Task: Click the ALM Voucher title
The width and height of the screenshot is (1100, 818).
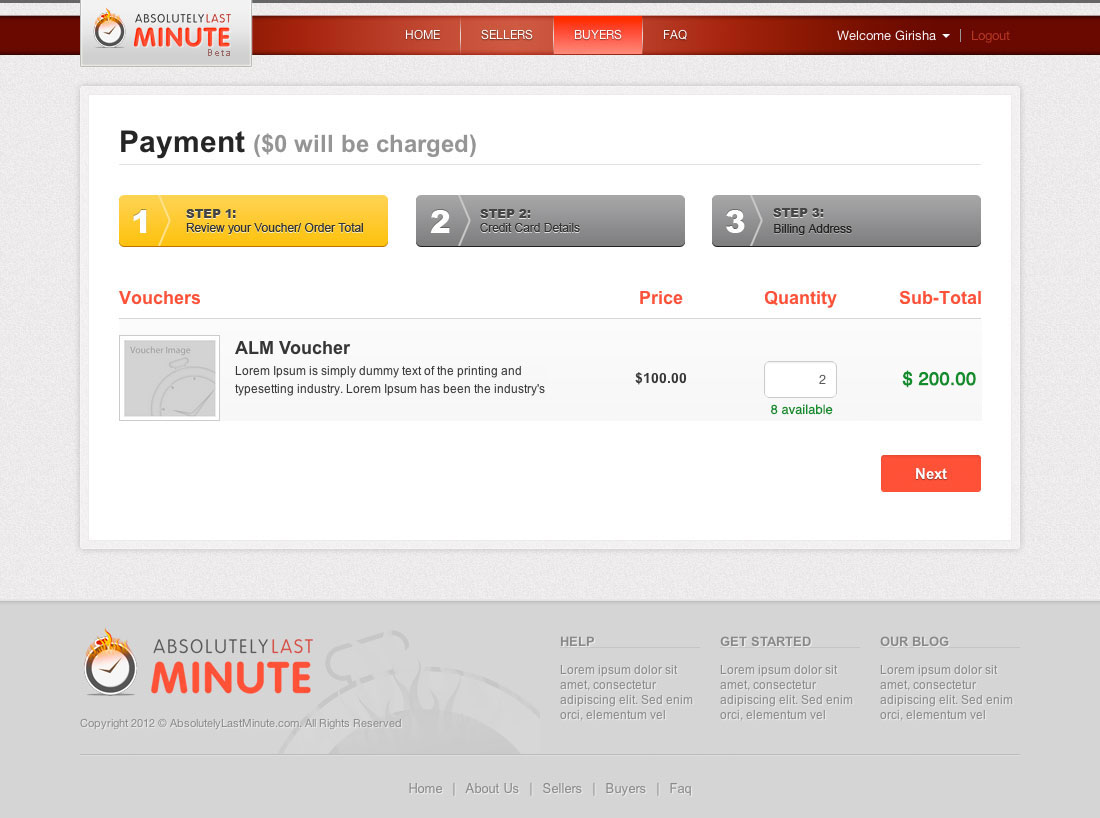Action: click(292, 348)
